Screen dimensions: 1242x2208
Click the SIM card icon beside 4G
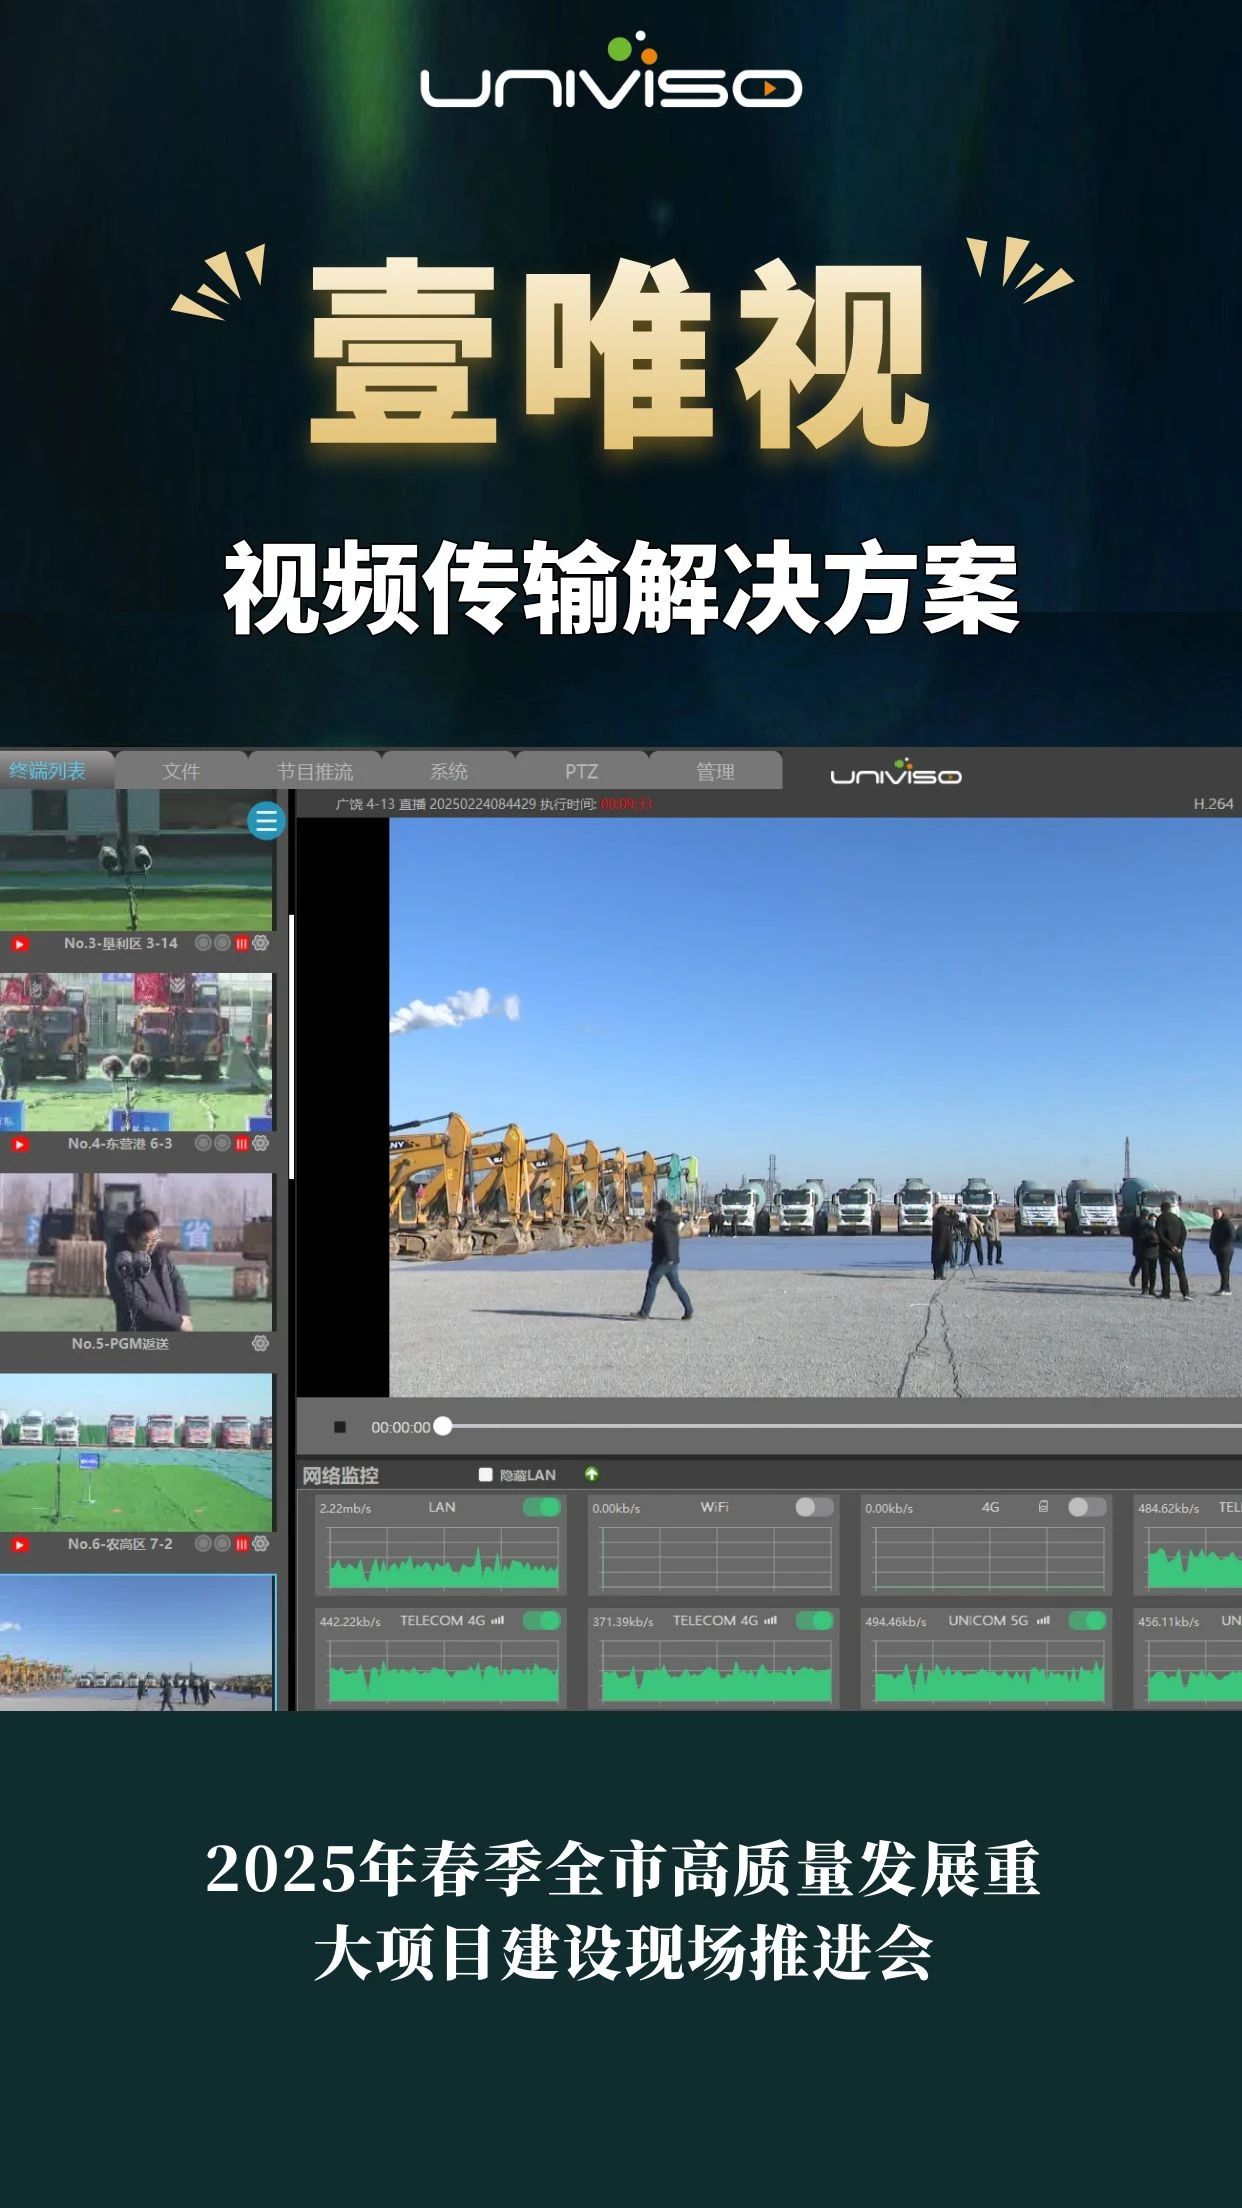click(1043, 1507)
